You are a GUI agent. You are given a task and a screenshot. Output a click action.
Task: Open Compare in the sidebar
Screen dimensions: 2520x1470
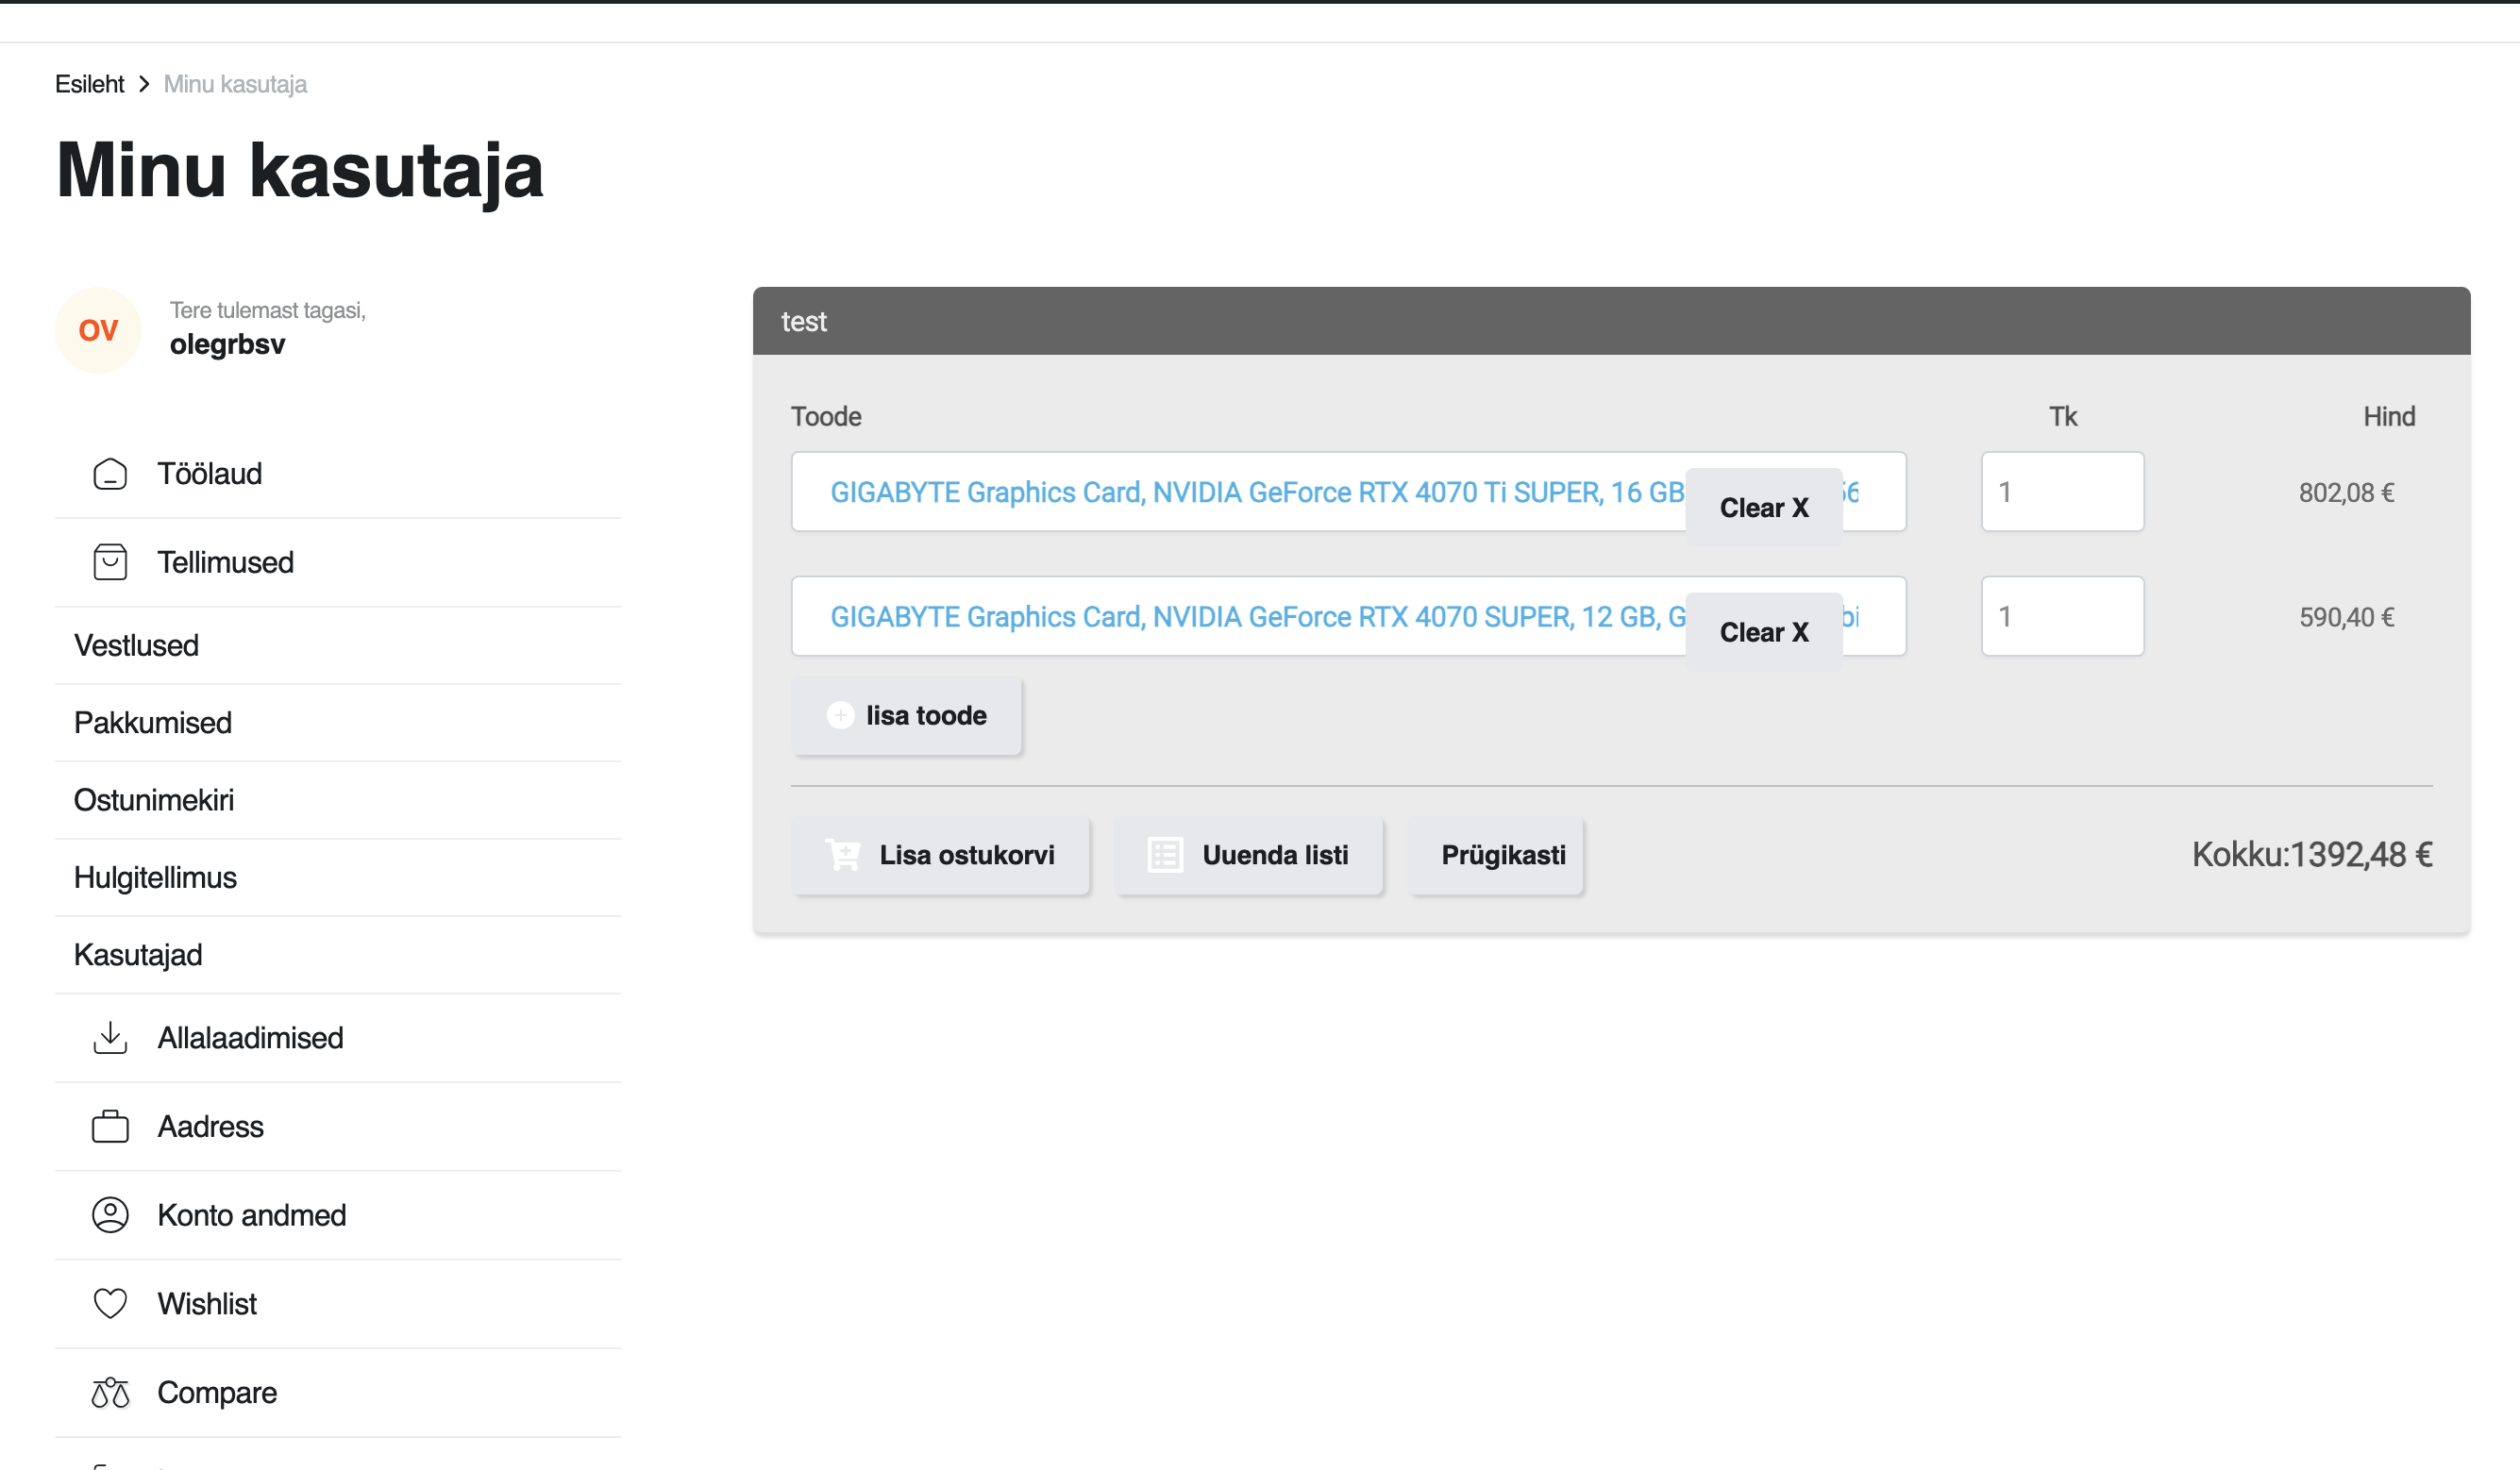point(338,1392)
